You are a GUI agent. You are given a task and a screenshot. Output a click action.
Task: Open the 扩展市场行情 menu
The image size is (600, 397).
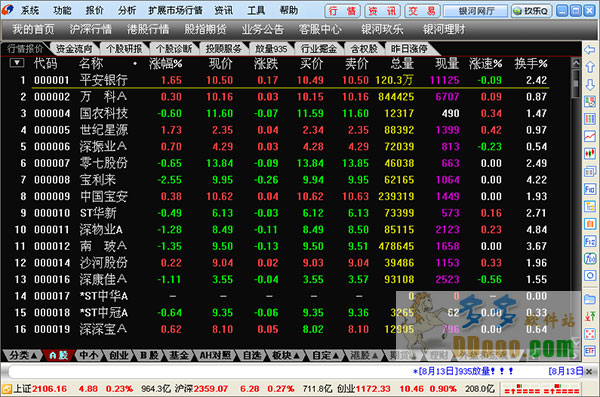click(175, 10)
